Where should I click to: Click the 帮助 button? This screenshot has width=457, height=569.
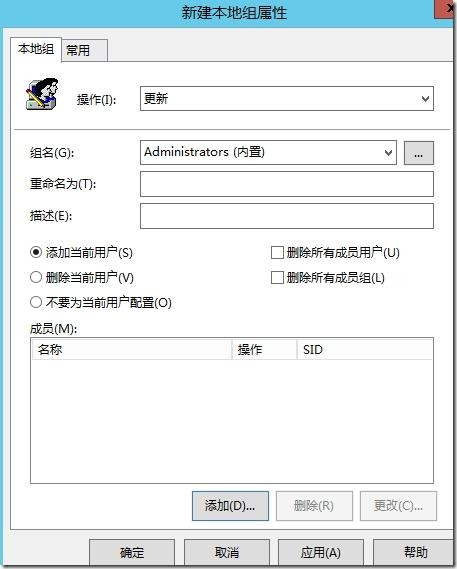tap(415, 552)
